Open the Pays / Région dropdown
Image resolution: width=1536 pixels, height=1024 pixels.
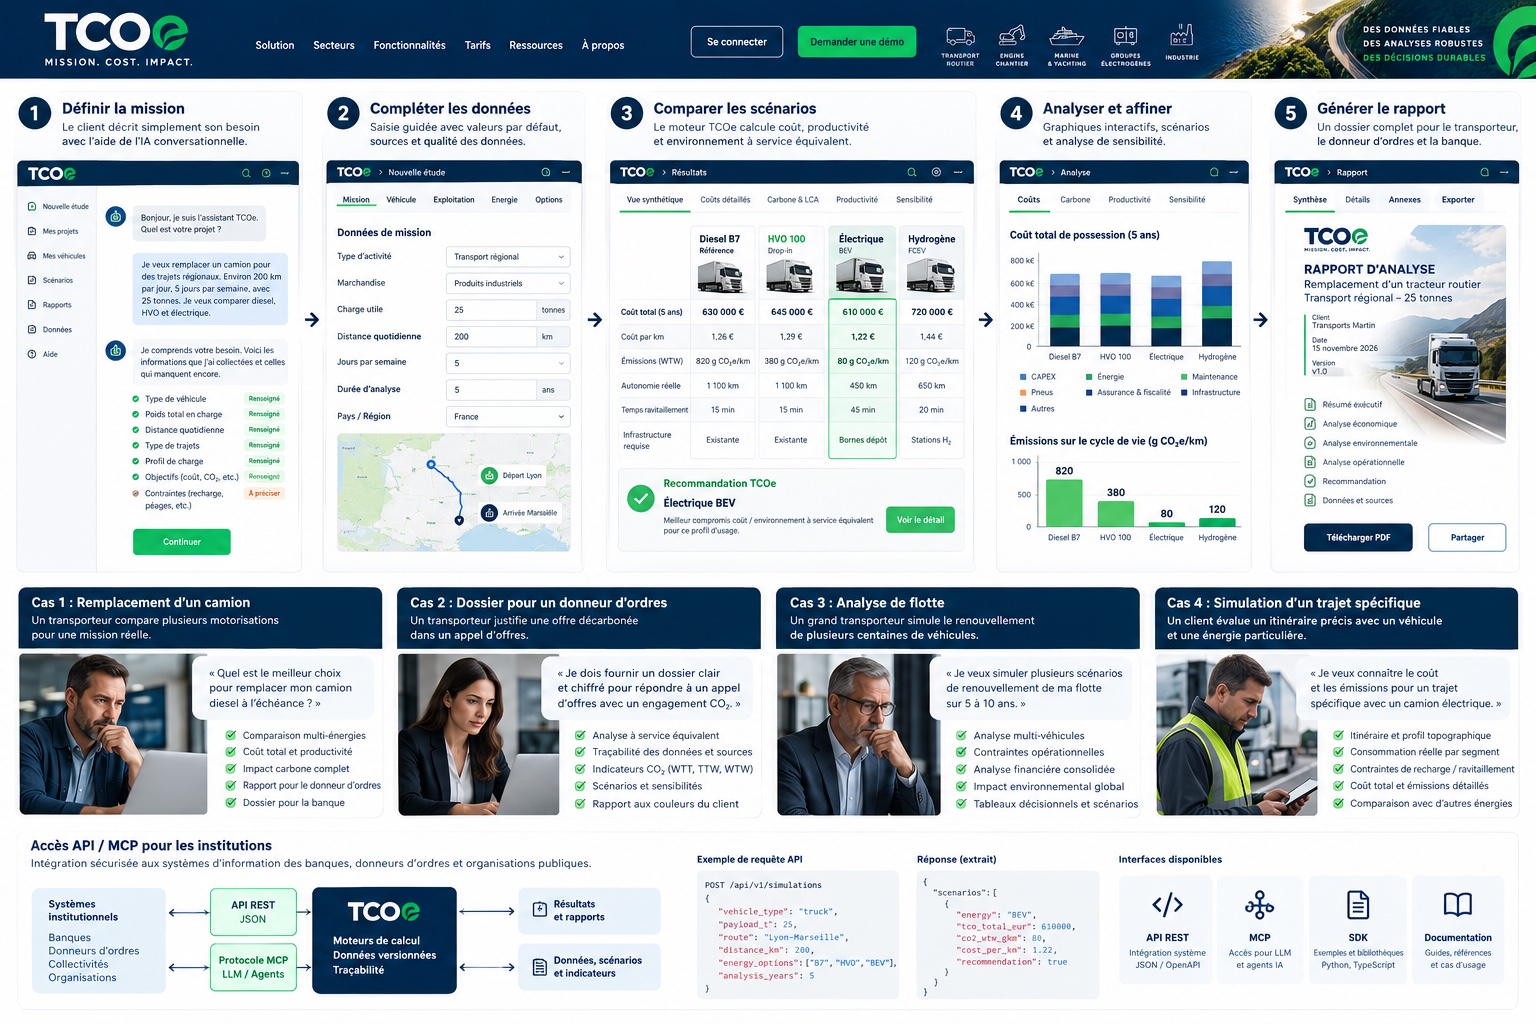[x=508, y=416]
